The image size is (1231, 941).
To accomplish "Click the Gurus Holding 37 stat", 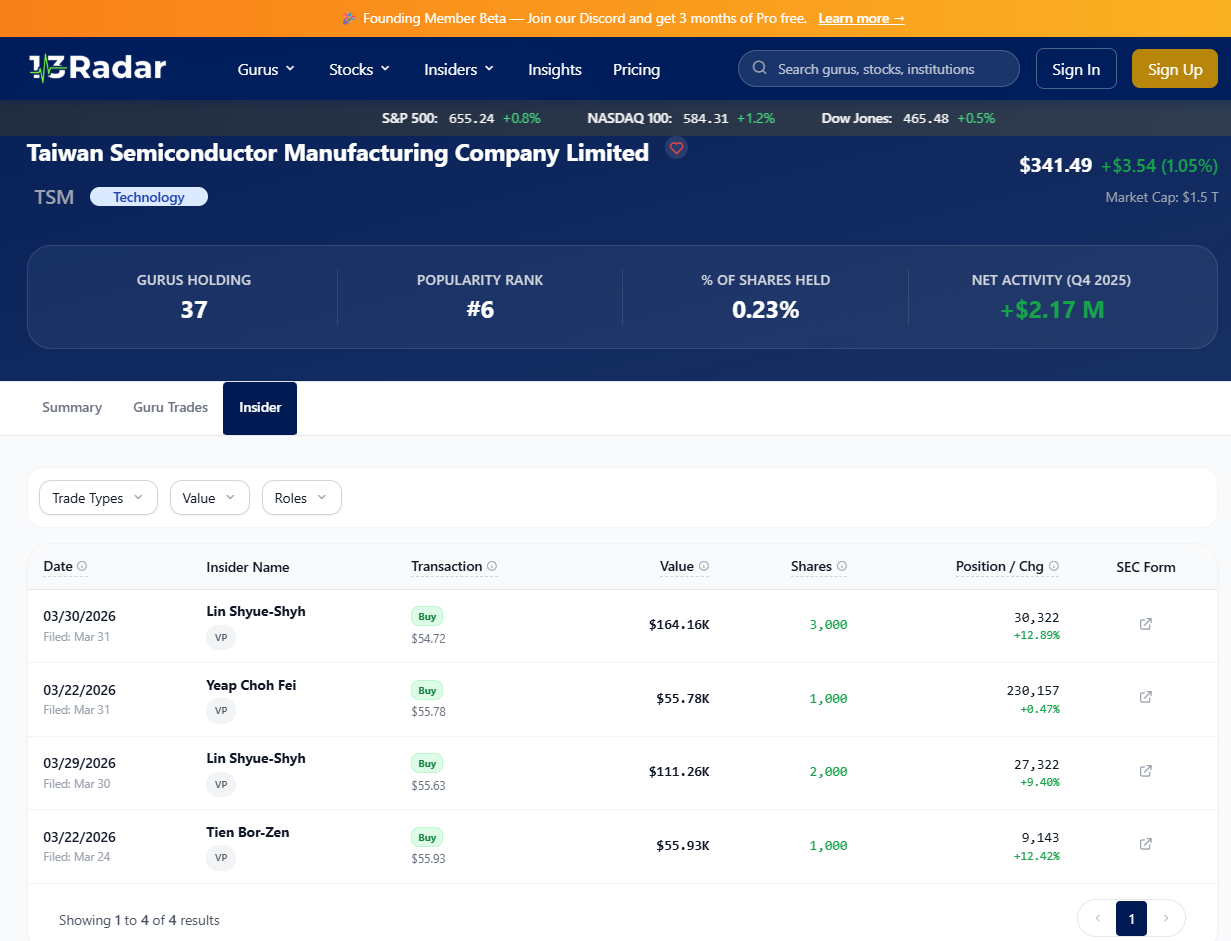I will point(194,297).
